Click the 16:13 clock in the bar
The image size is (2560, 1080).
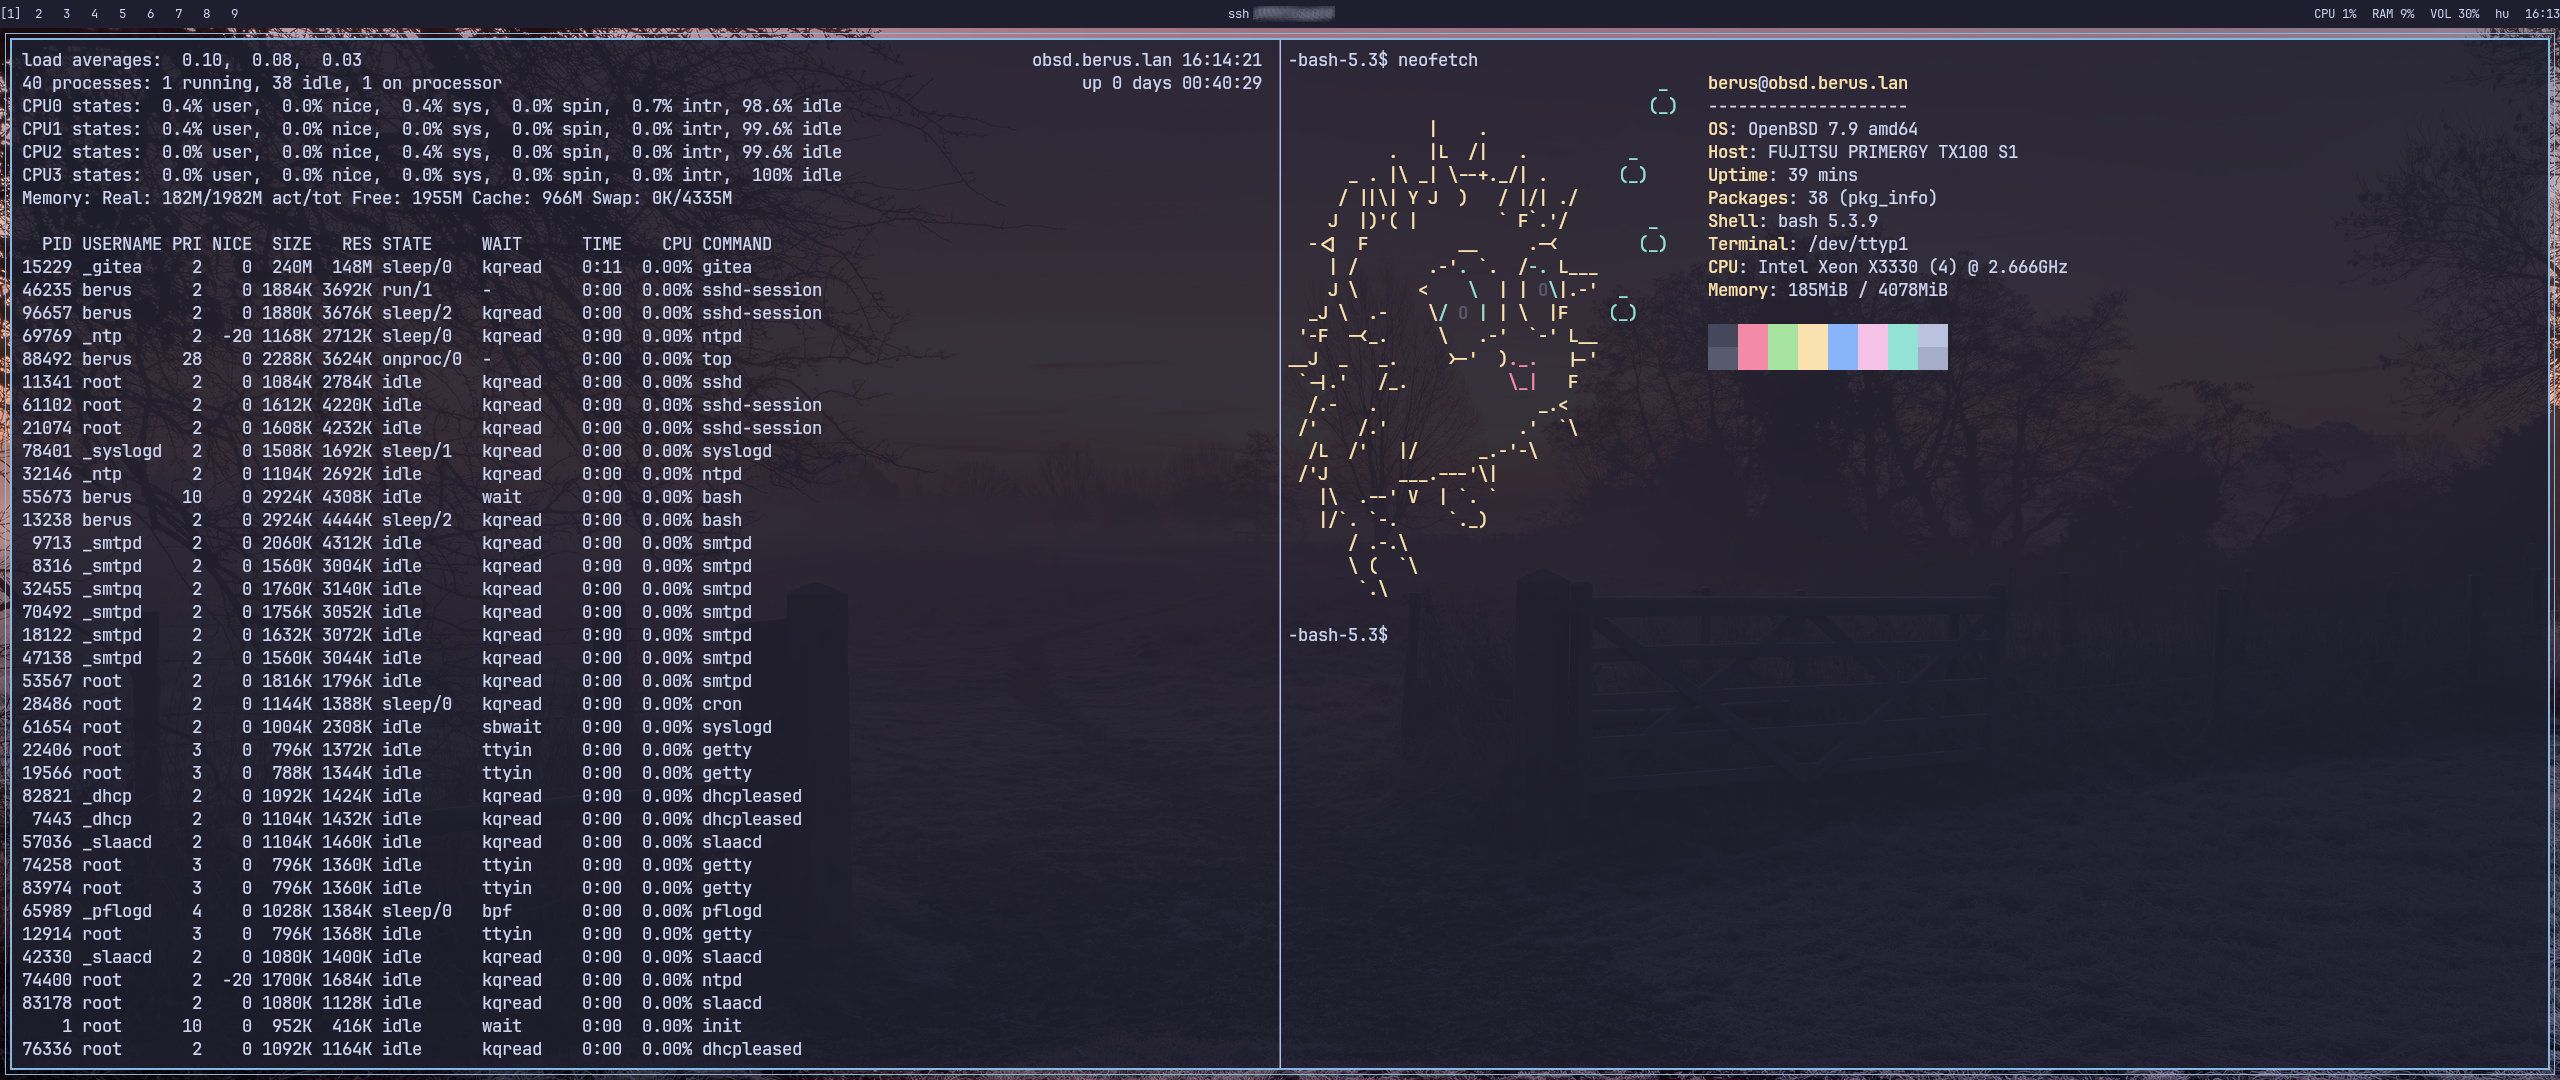pyautogui.click(x=2541, y=14)
